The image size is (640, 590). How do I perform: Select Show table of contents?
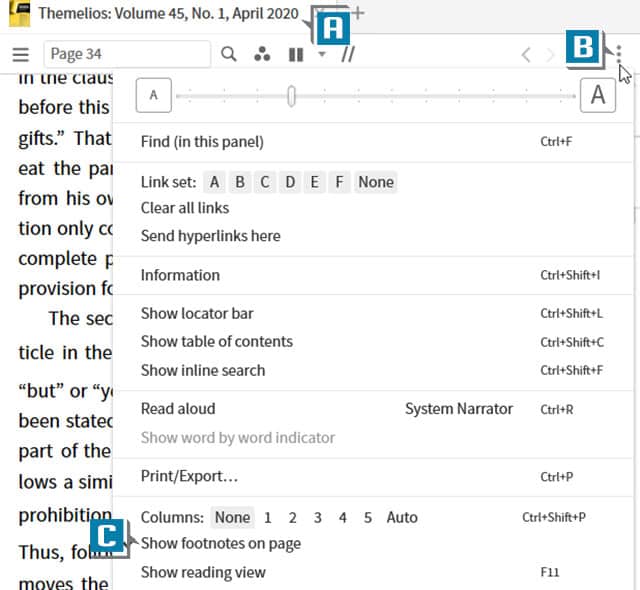(217, 341)
